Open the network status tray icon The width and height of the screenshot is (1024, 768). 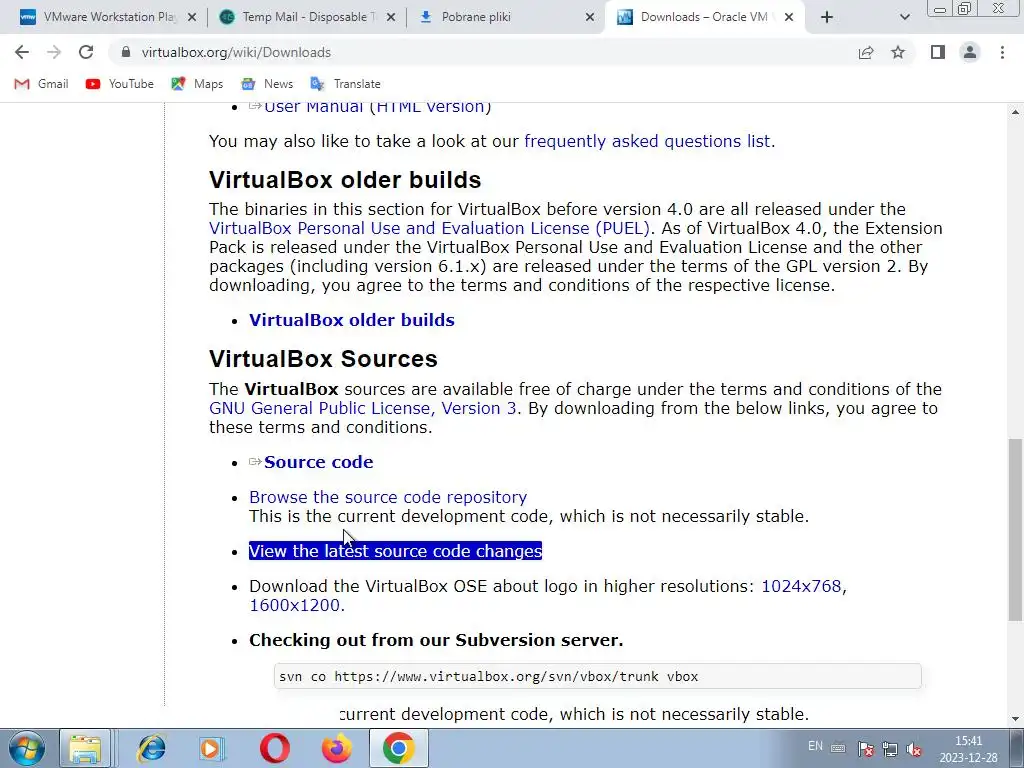point(889,749)
